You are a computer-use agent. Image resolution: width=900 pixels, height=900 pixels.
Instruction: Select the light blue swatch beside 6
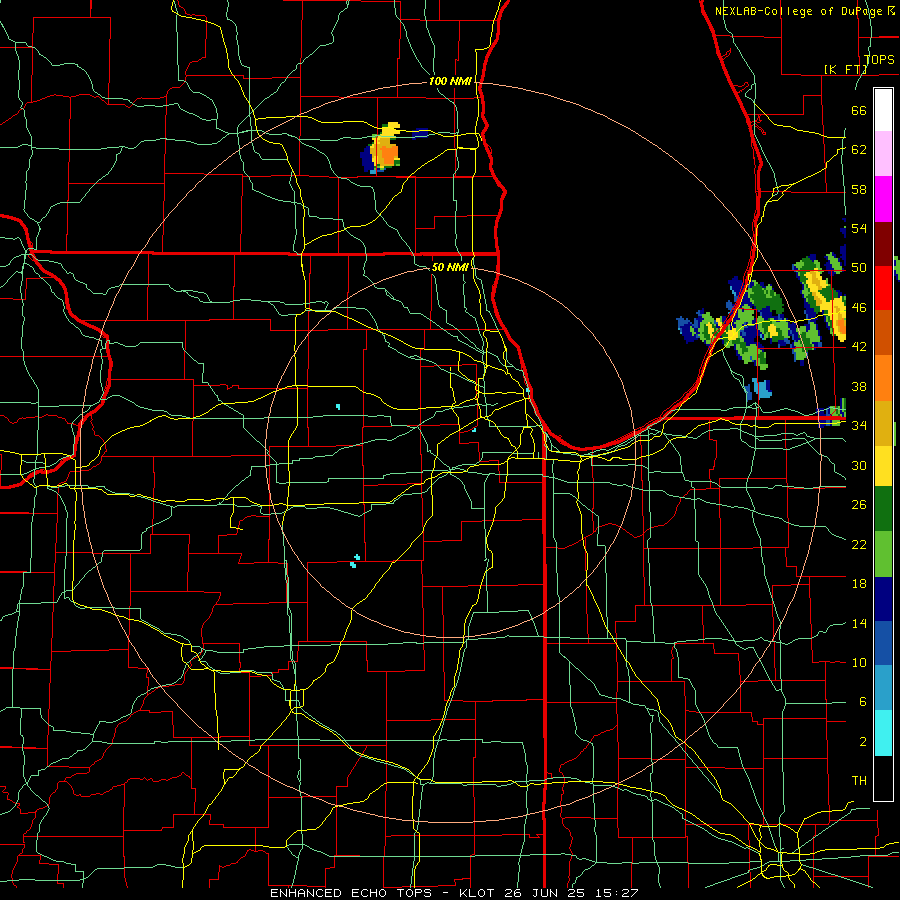point(883,689)
